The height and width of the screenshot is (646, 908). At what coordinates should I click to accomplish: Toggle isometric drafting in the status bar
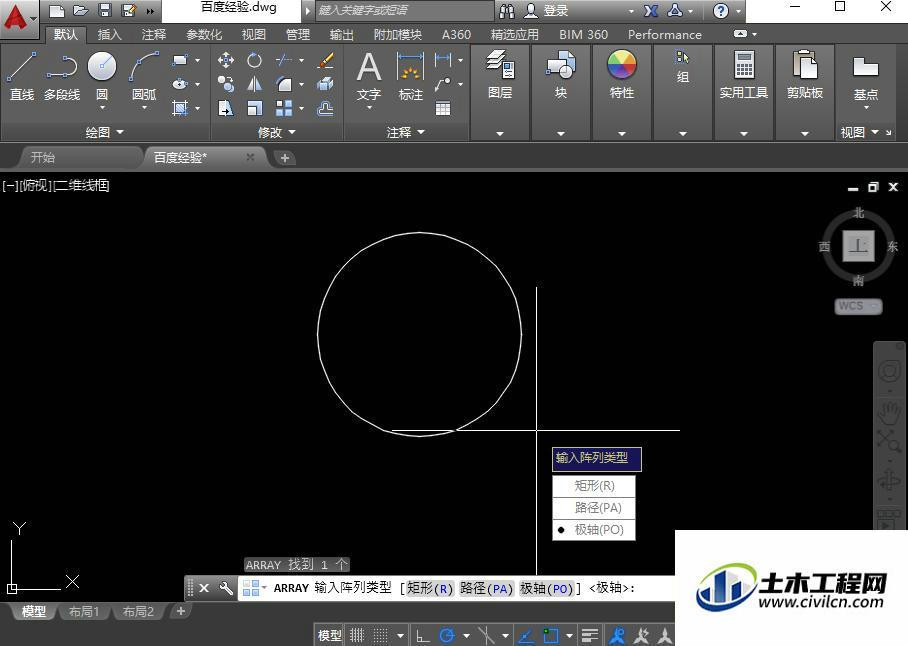[486, 636]
